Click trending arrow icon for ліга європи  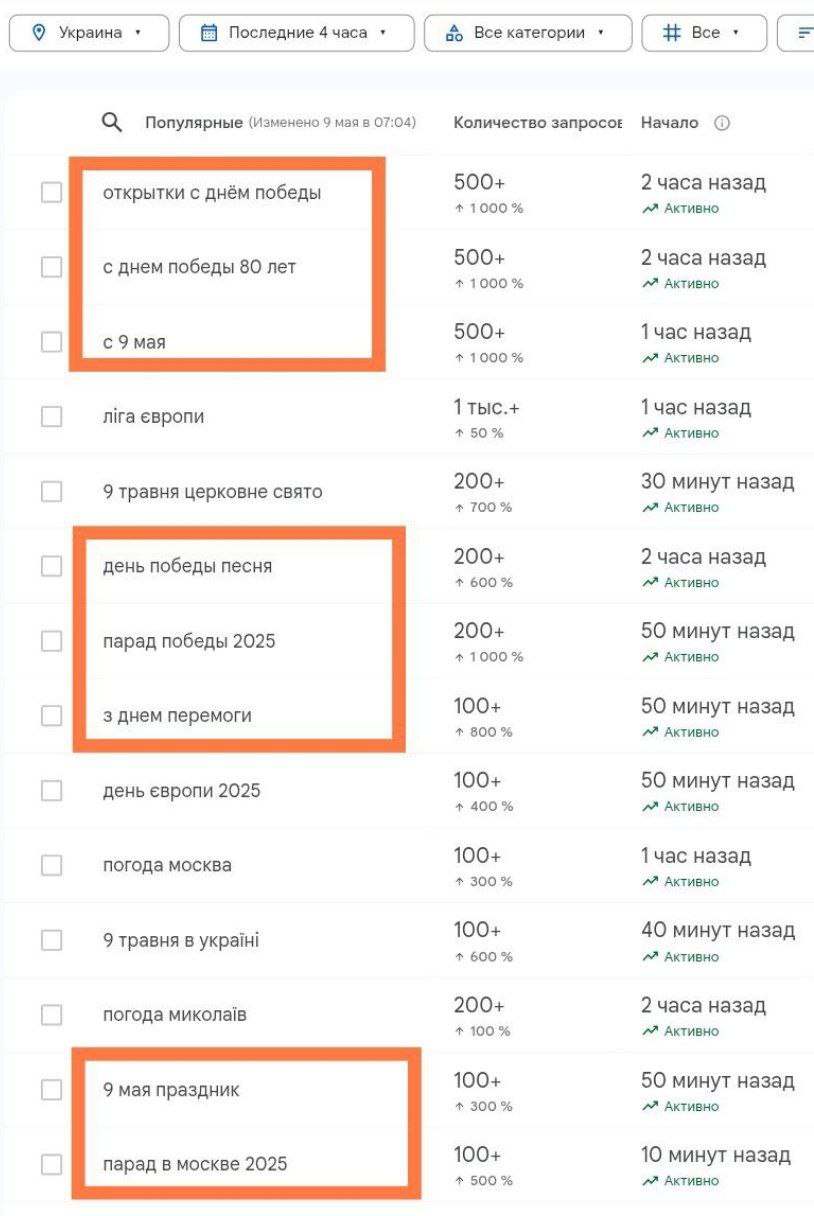point(650,433)
